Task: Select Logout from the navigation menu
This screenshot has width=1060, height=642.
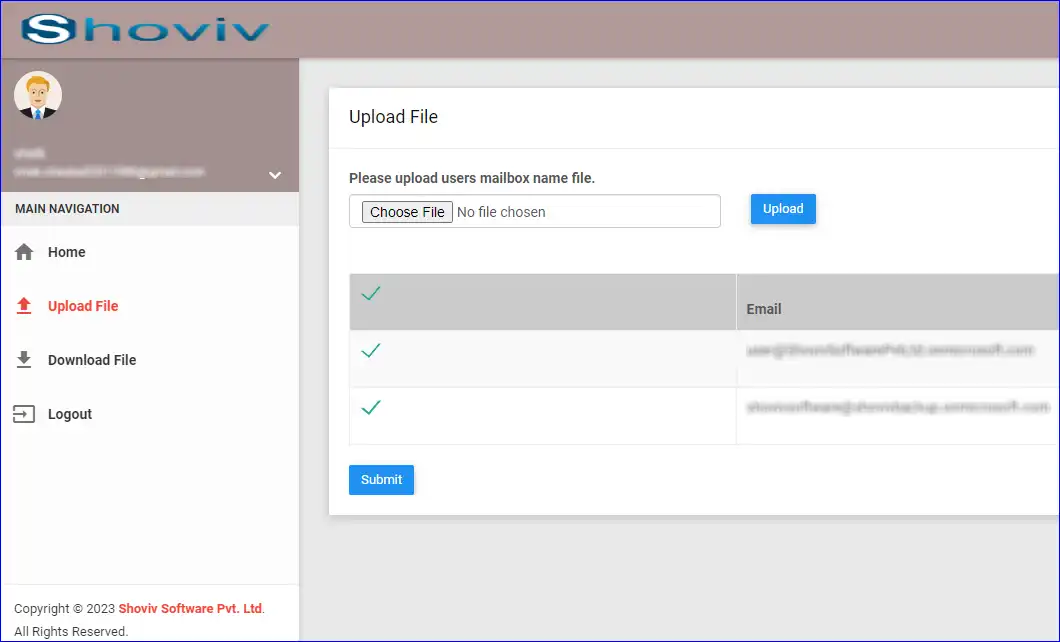Action: coord(70,413)
